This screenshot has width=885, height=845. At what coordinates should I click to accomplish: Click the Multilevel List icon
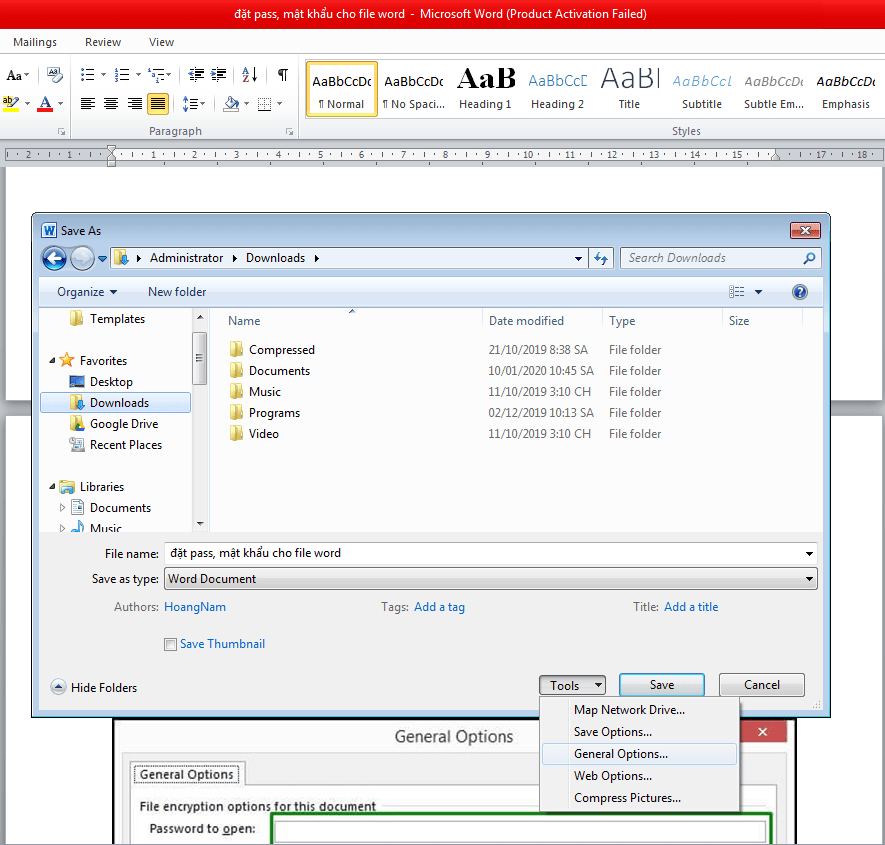(156, 75)
